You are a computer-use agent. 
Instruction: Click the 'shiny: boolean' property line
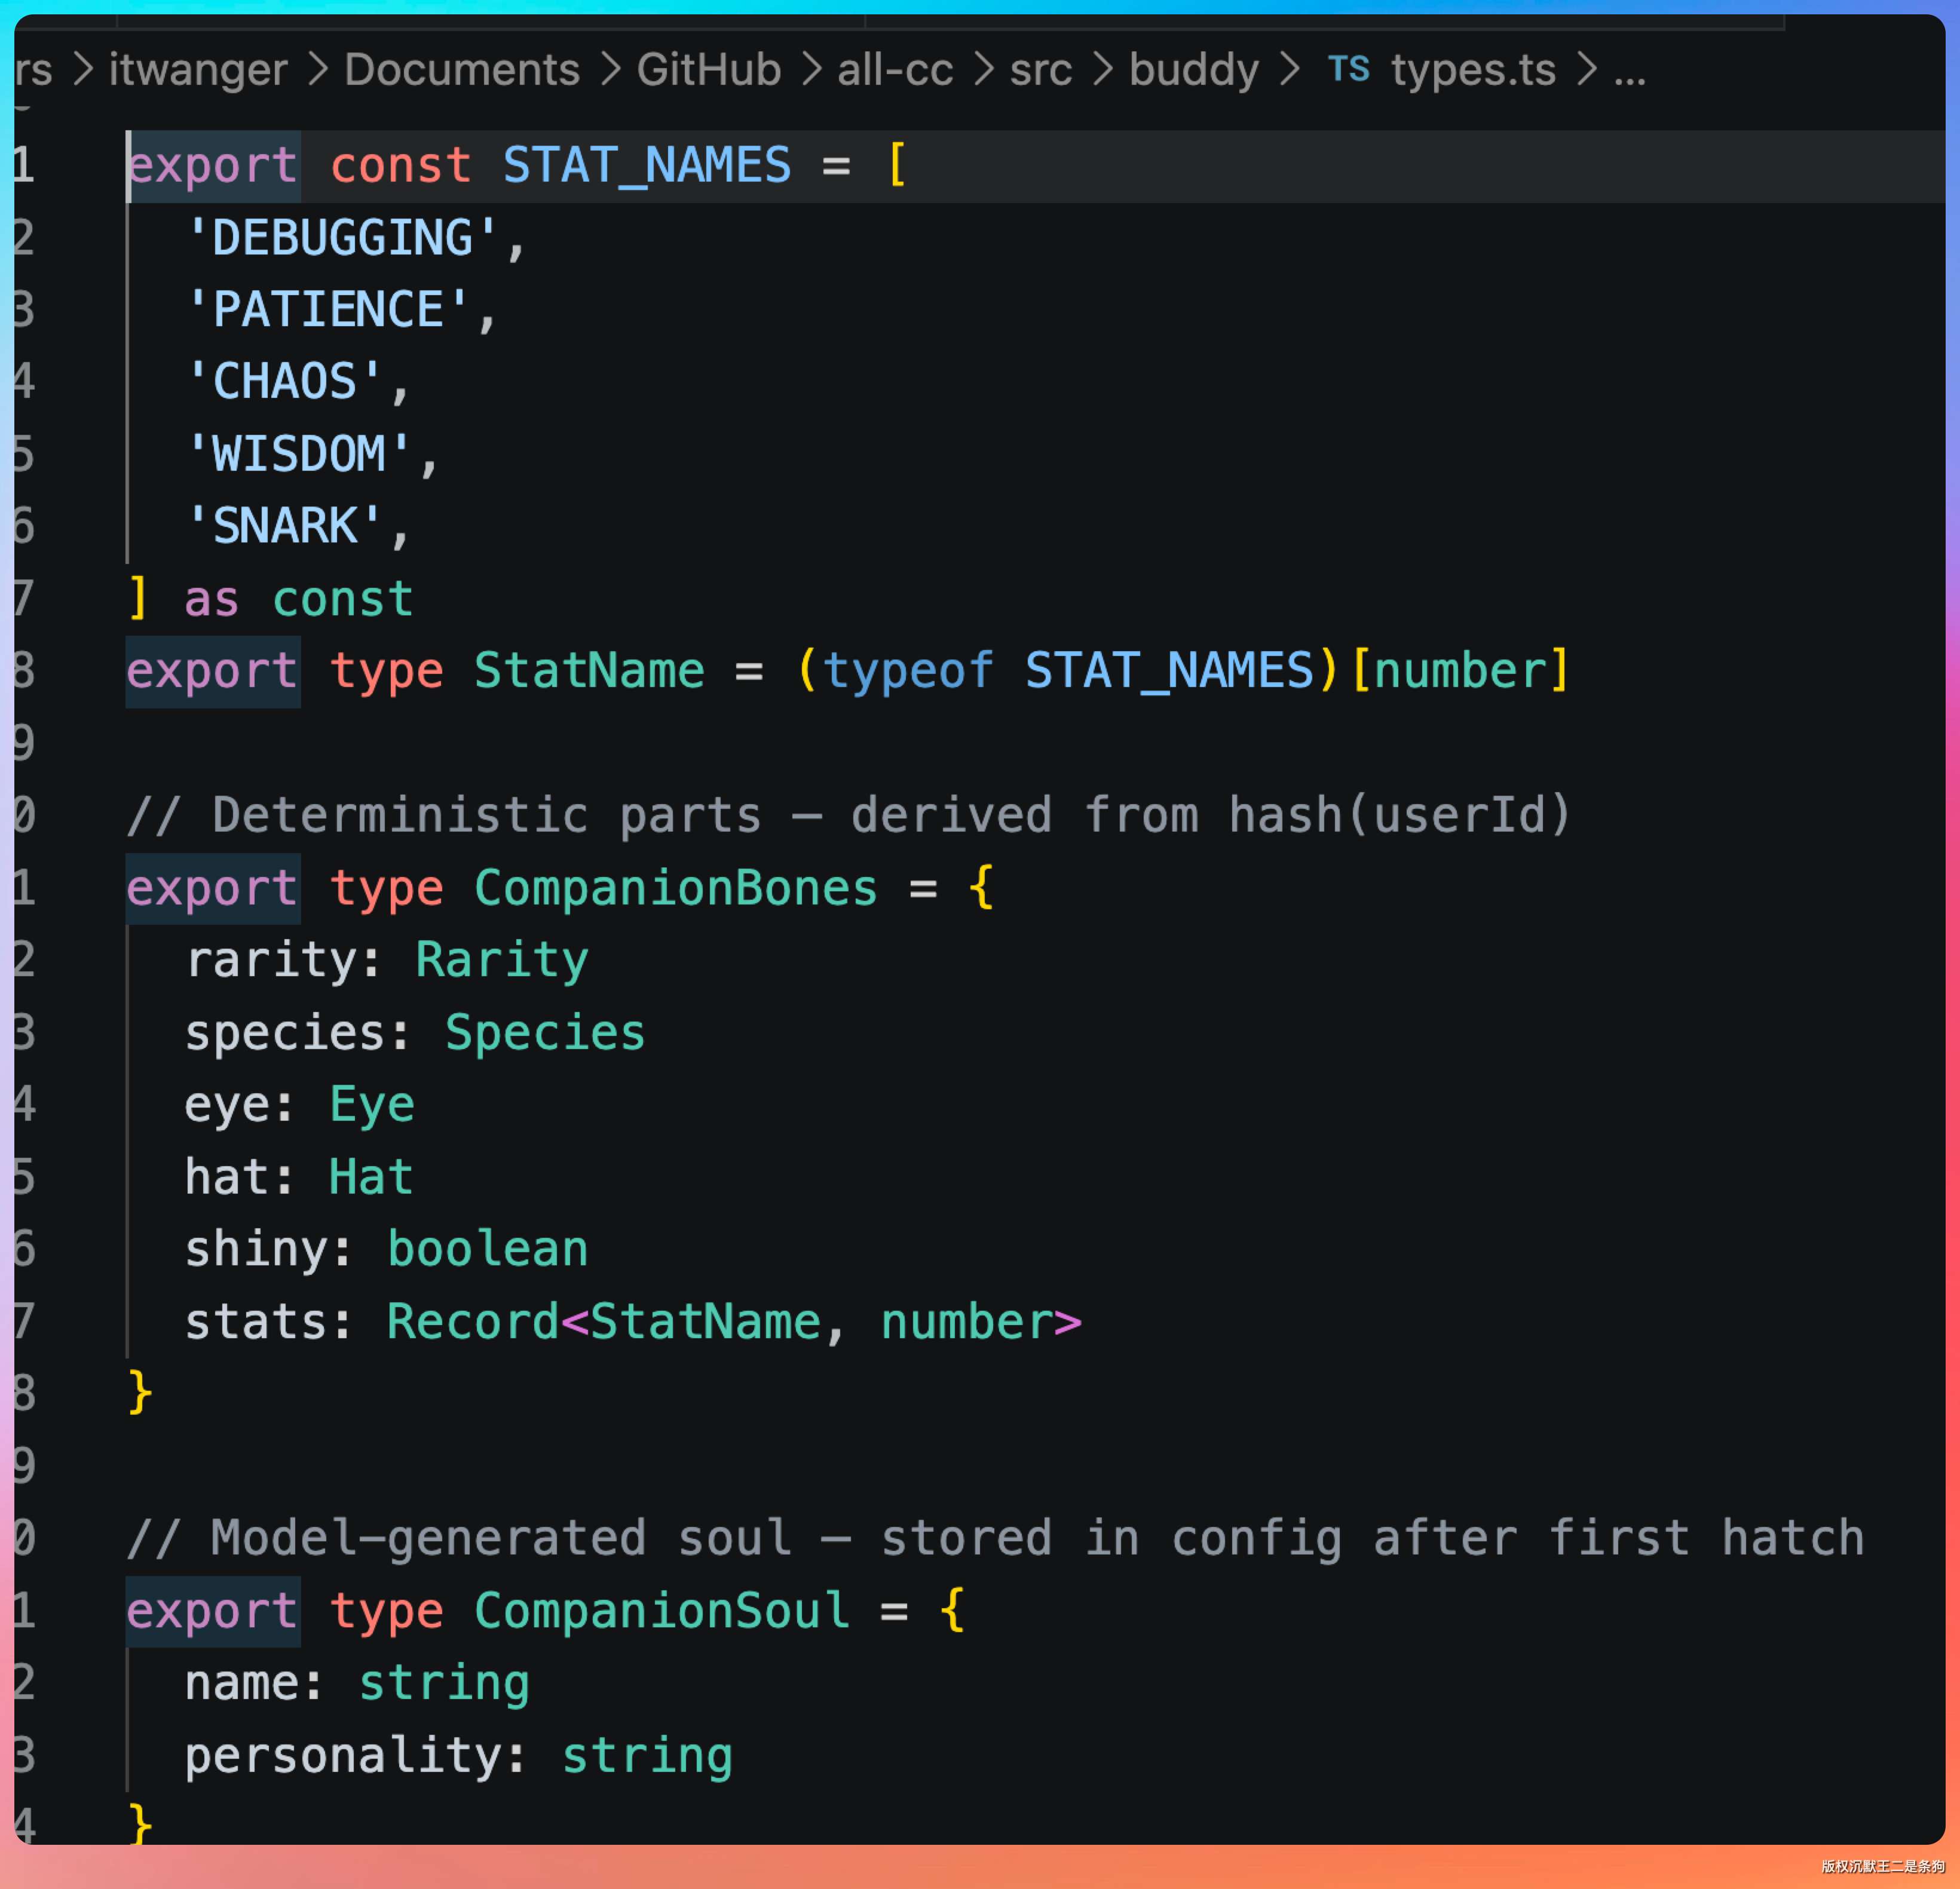click(386, 1249)
